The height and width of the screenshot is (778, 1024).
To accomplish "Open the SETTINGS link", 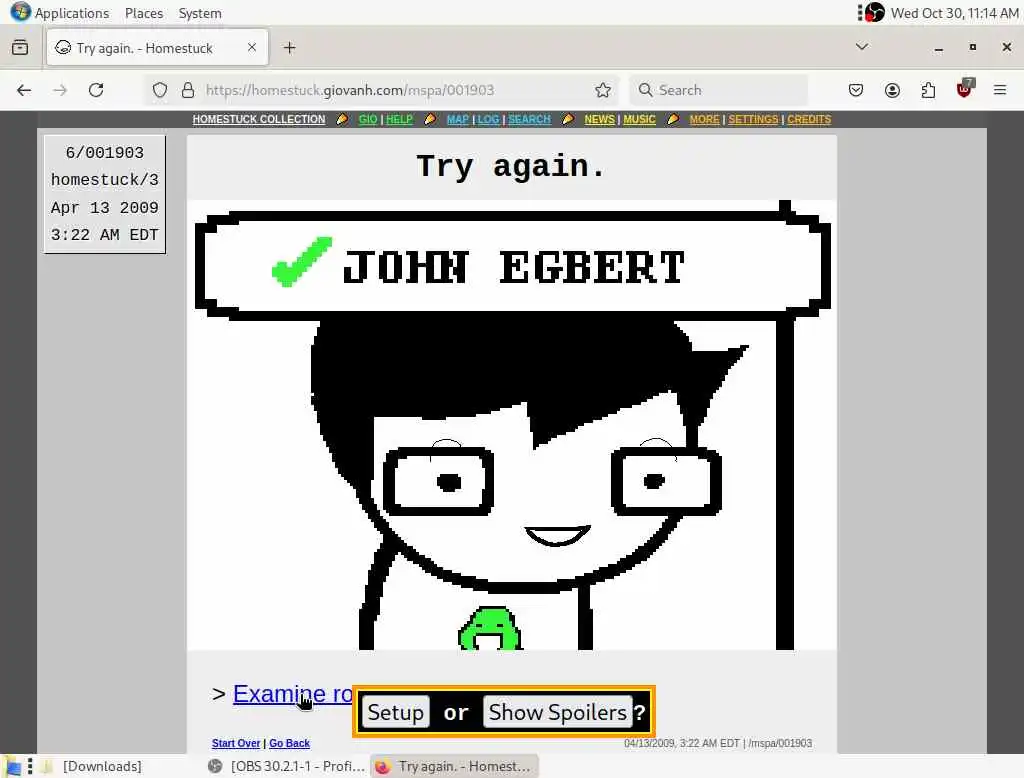I will pos(753,120).
